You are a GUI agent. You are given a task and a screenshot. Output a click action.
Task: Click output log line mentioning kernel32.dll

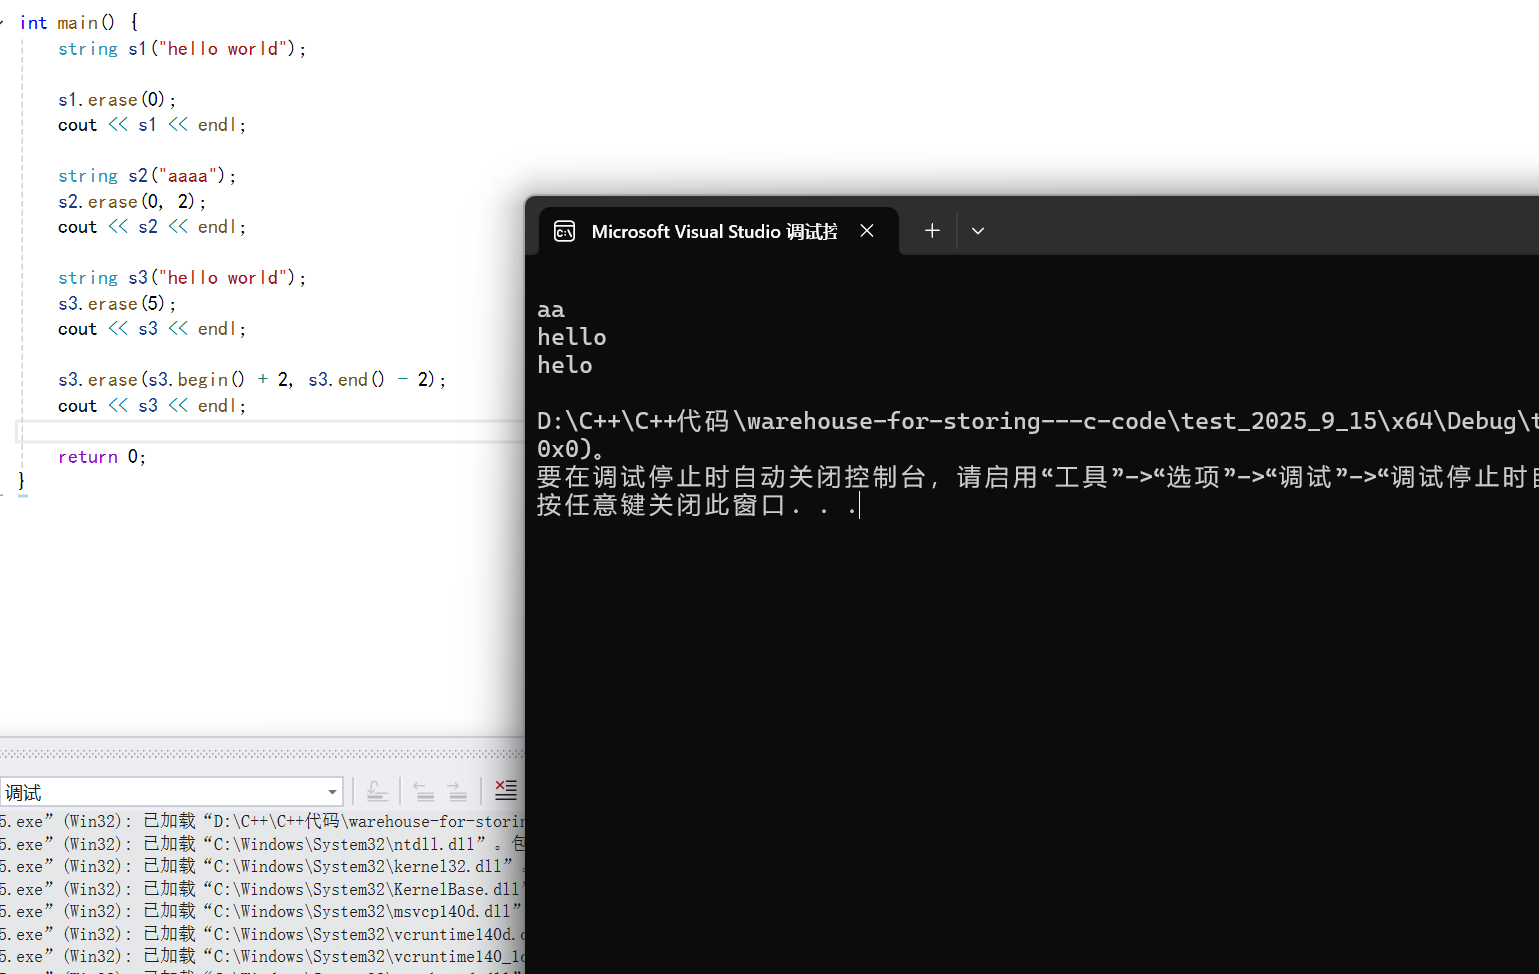(x=262, y=866)
